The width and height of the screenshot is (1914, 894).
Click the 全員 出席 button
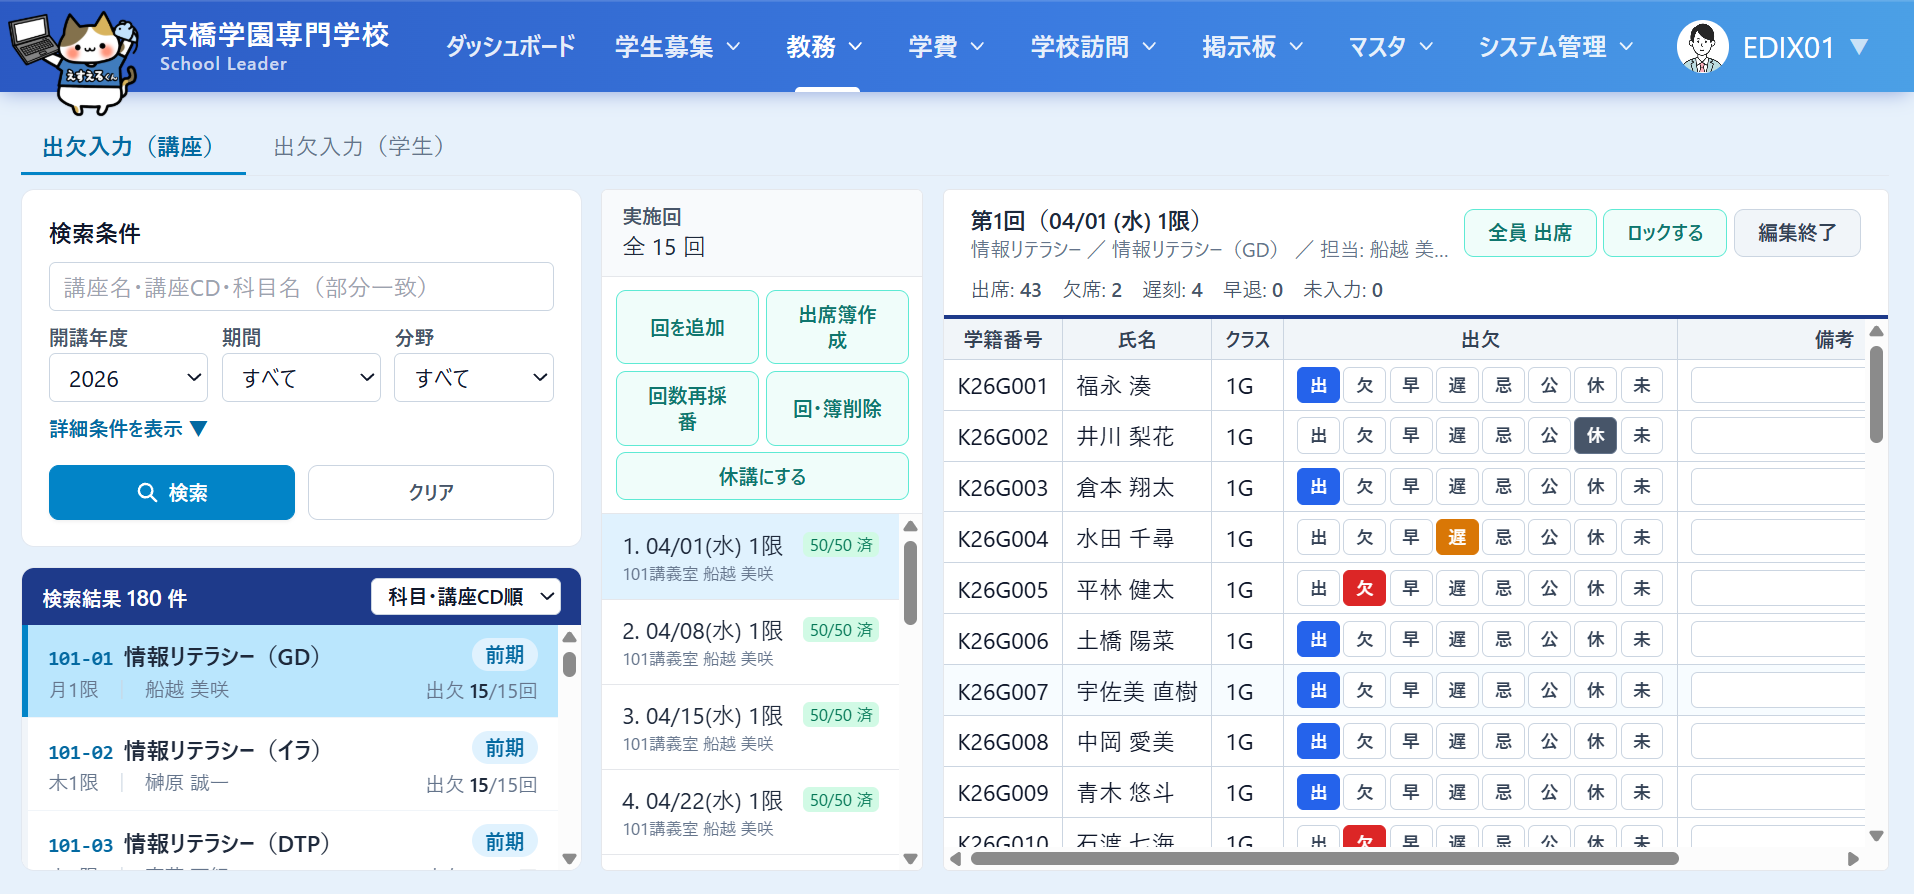pos(1530,233)
